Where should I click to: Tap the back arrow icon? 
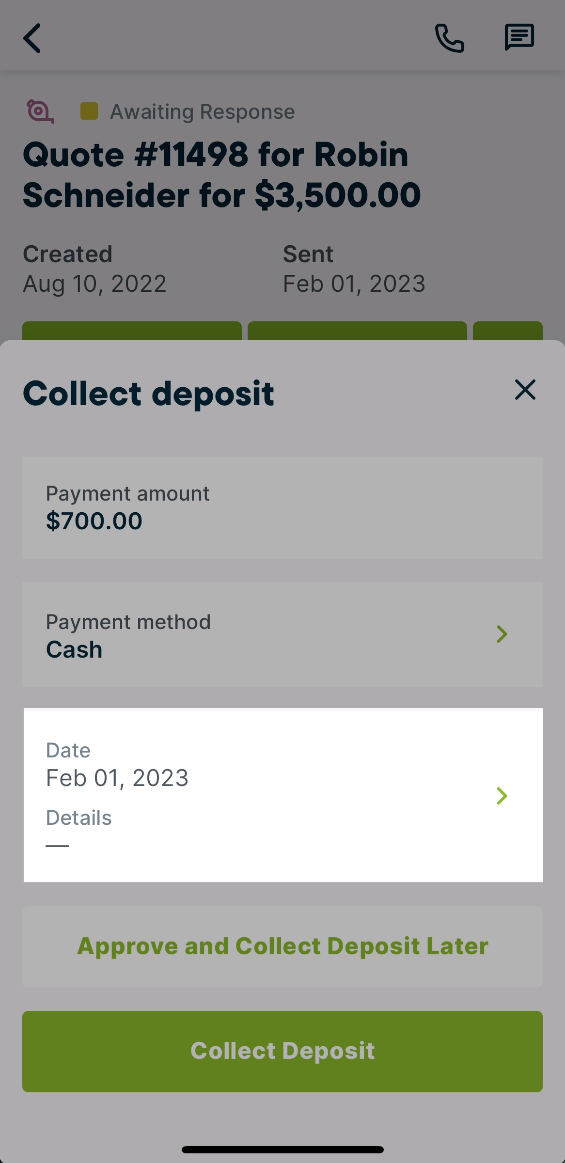tap(32, 38)
